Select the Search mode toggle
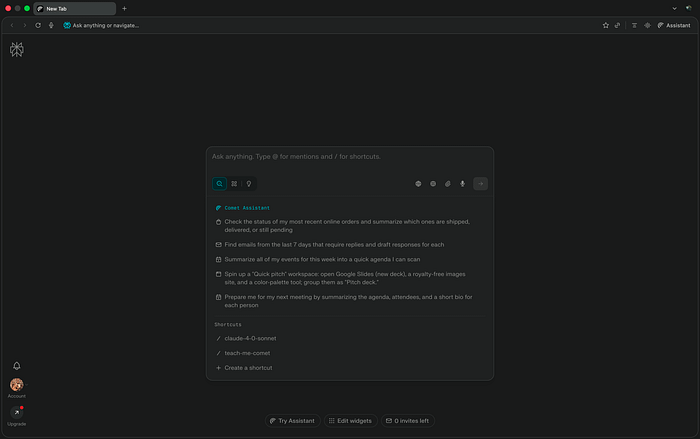 (x=219, y=184)
